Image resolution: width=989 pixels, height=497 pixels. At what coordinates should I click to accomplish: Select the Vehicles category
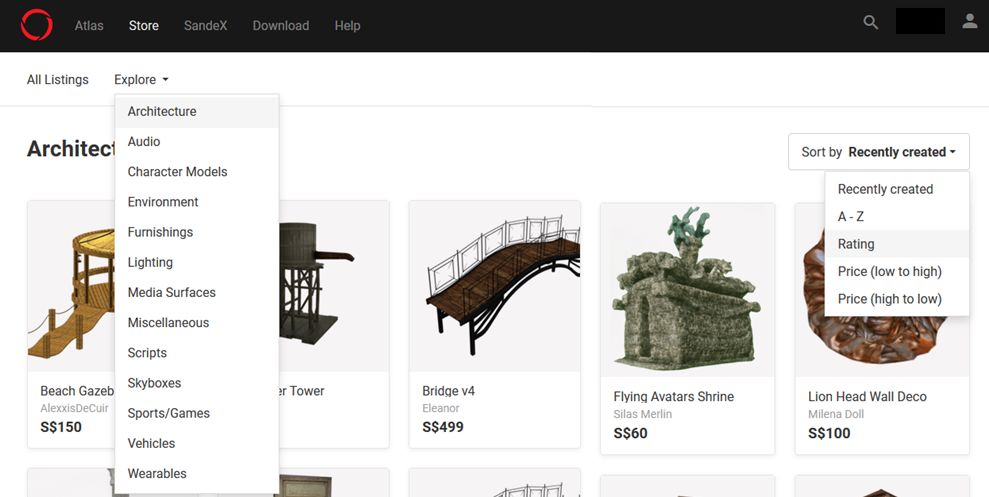click(x=151, y=444)
